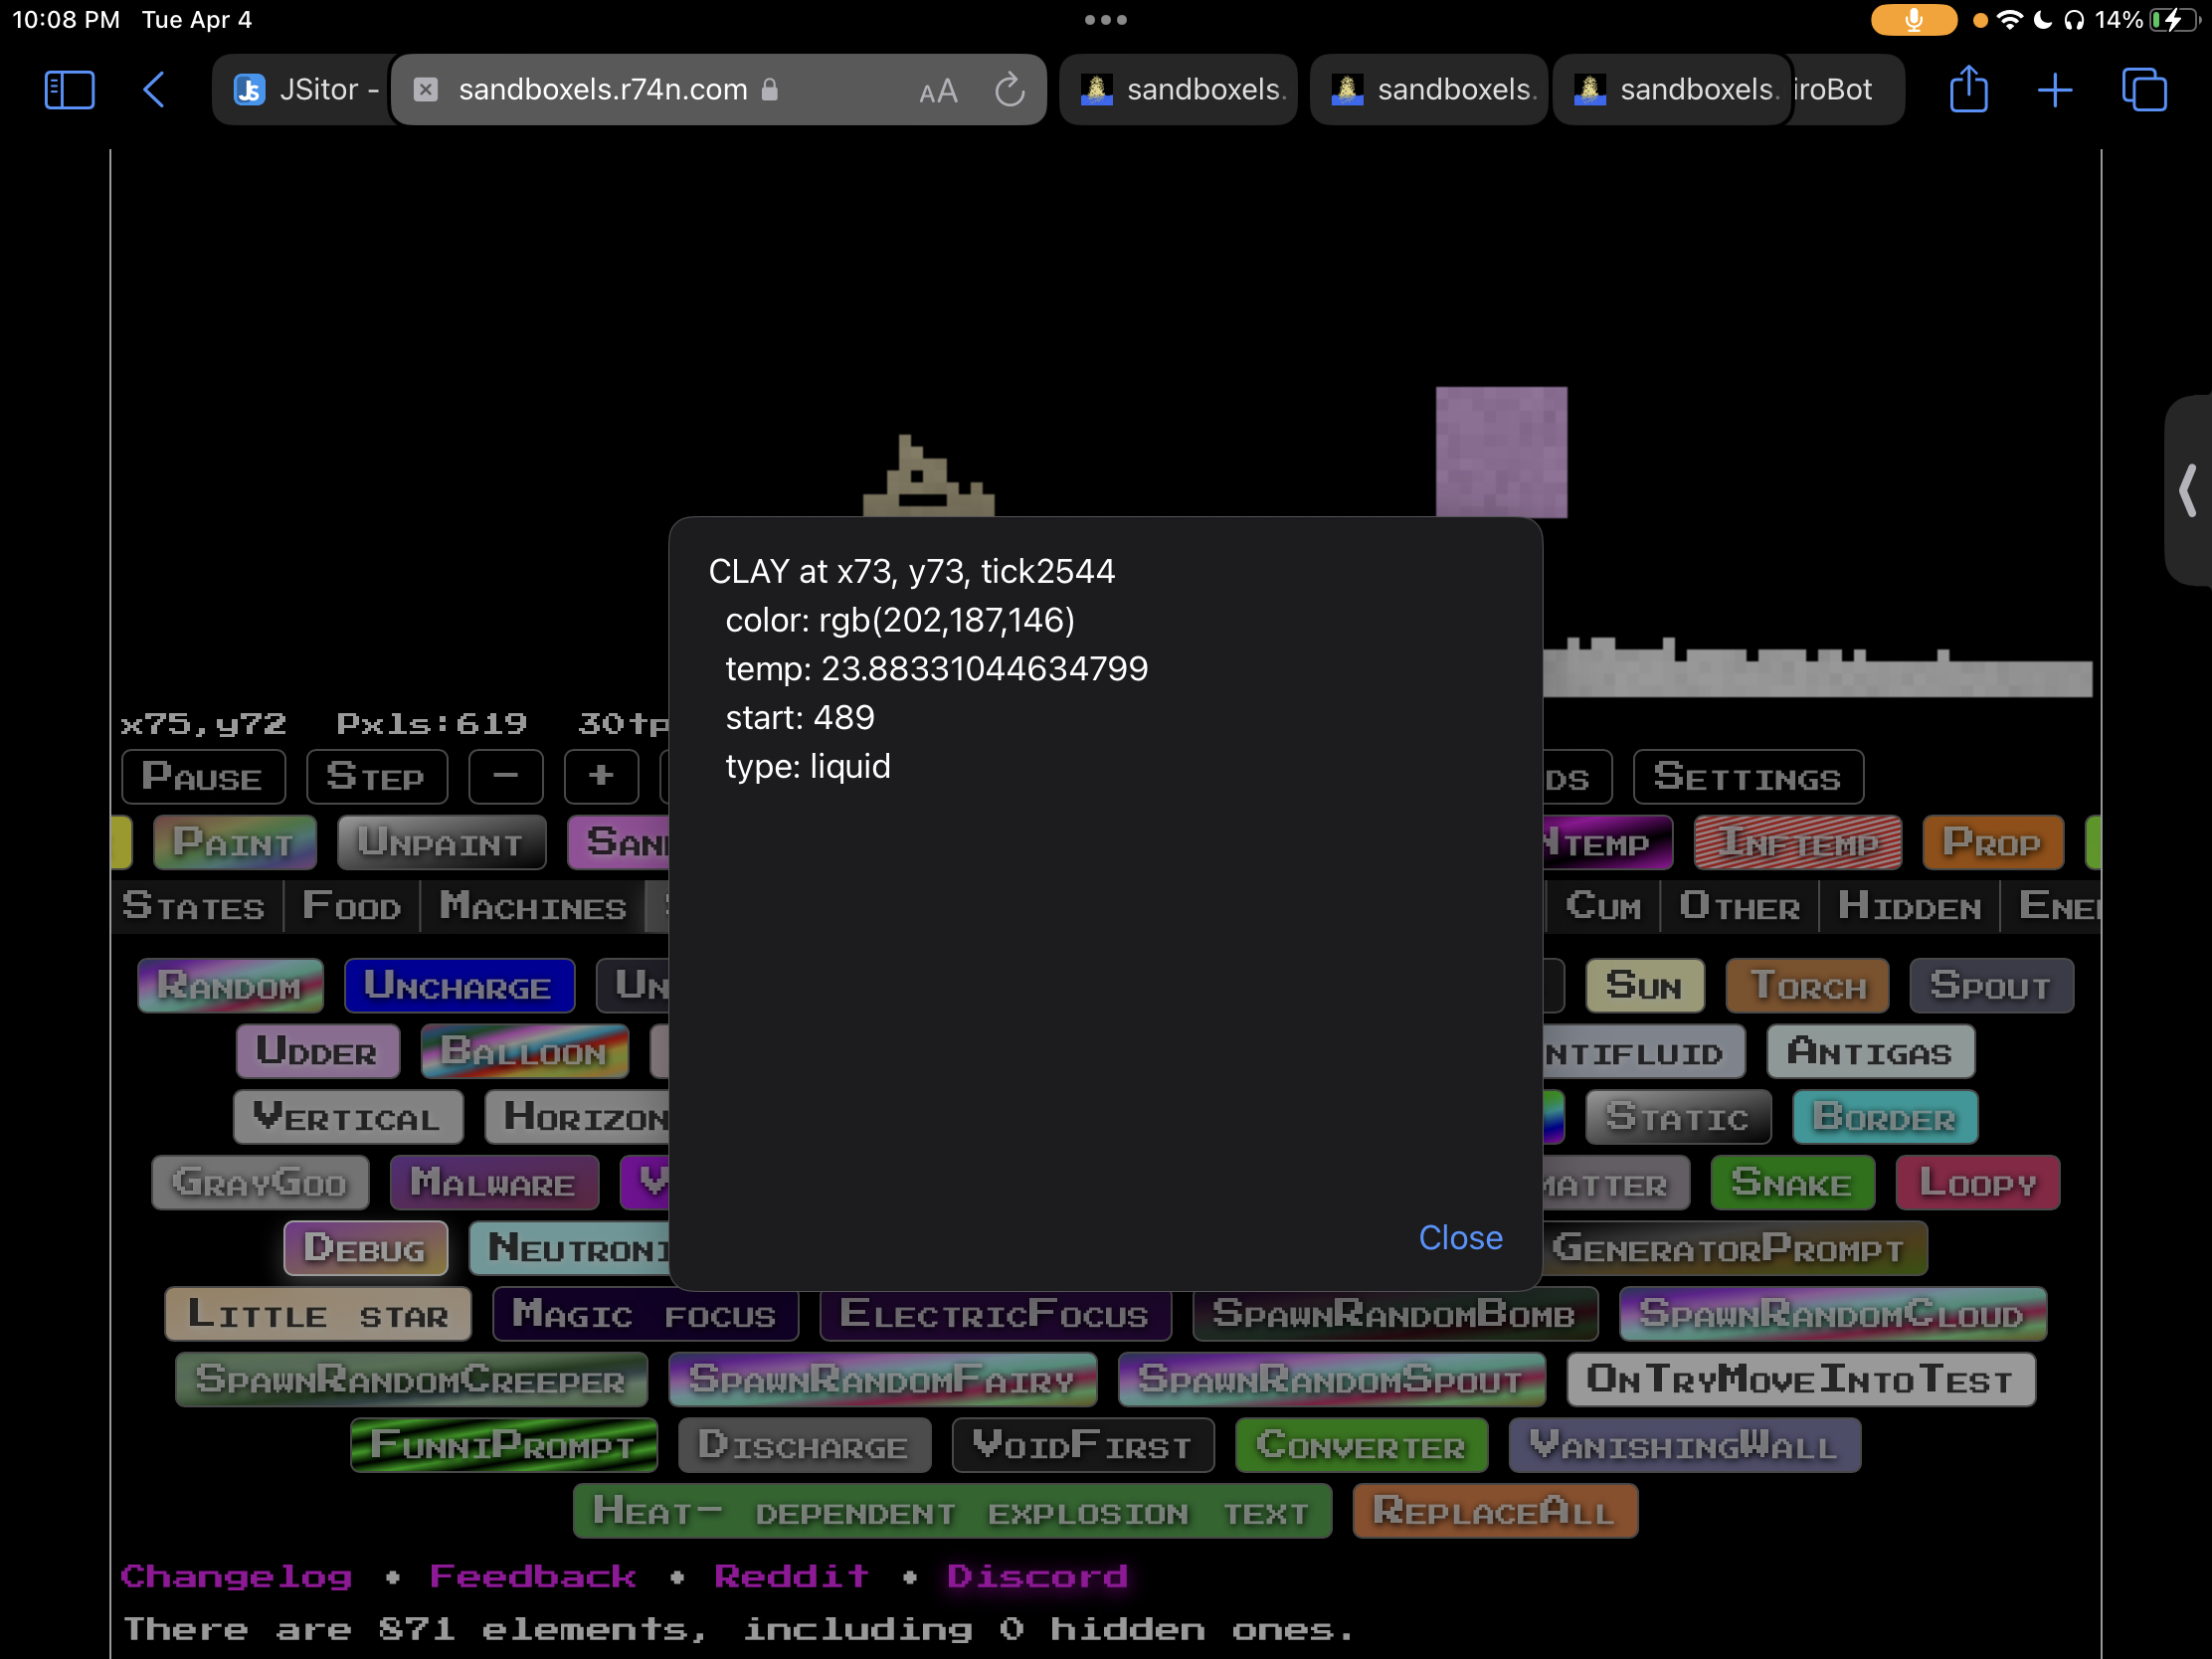Open a new tab with the plus icon
This screenshot has width=2212, height=1659.
pyautogui.click(x=2054, y=90)
